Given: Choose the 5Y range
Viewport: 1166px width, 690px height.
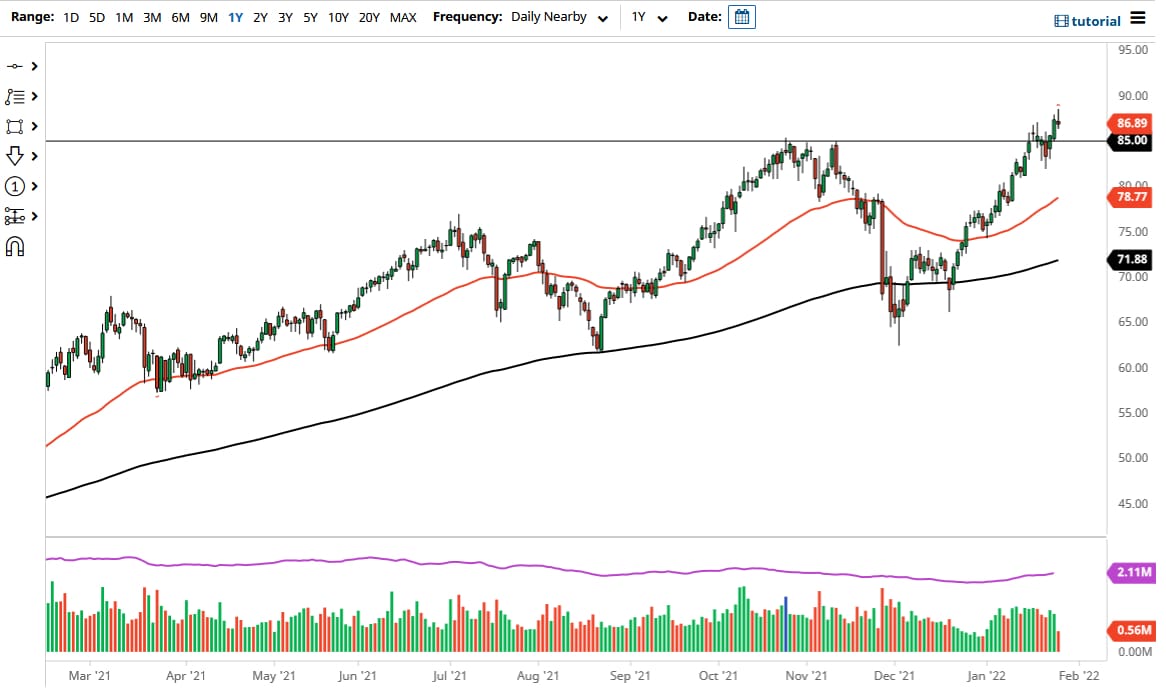Looking at the screenshot, I should click(310, 17).
